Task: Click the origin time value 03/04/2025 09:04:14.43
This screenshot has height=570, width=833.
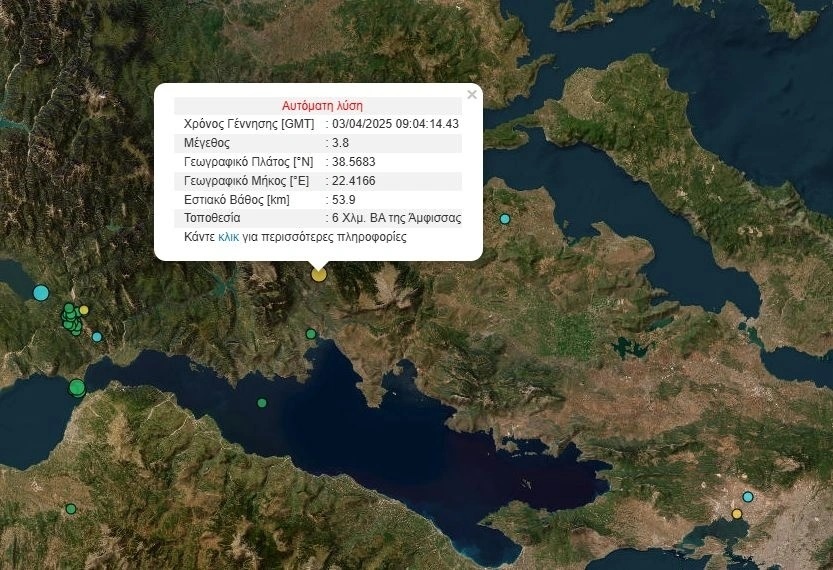Action: tap(395, 124)
